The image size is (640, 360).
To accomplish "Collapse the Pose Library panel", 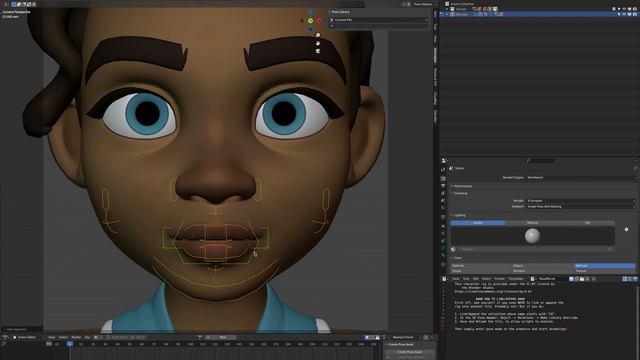I will (x=340, y=12).
